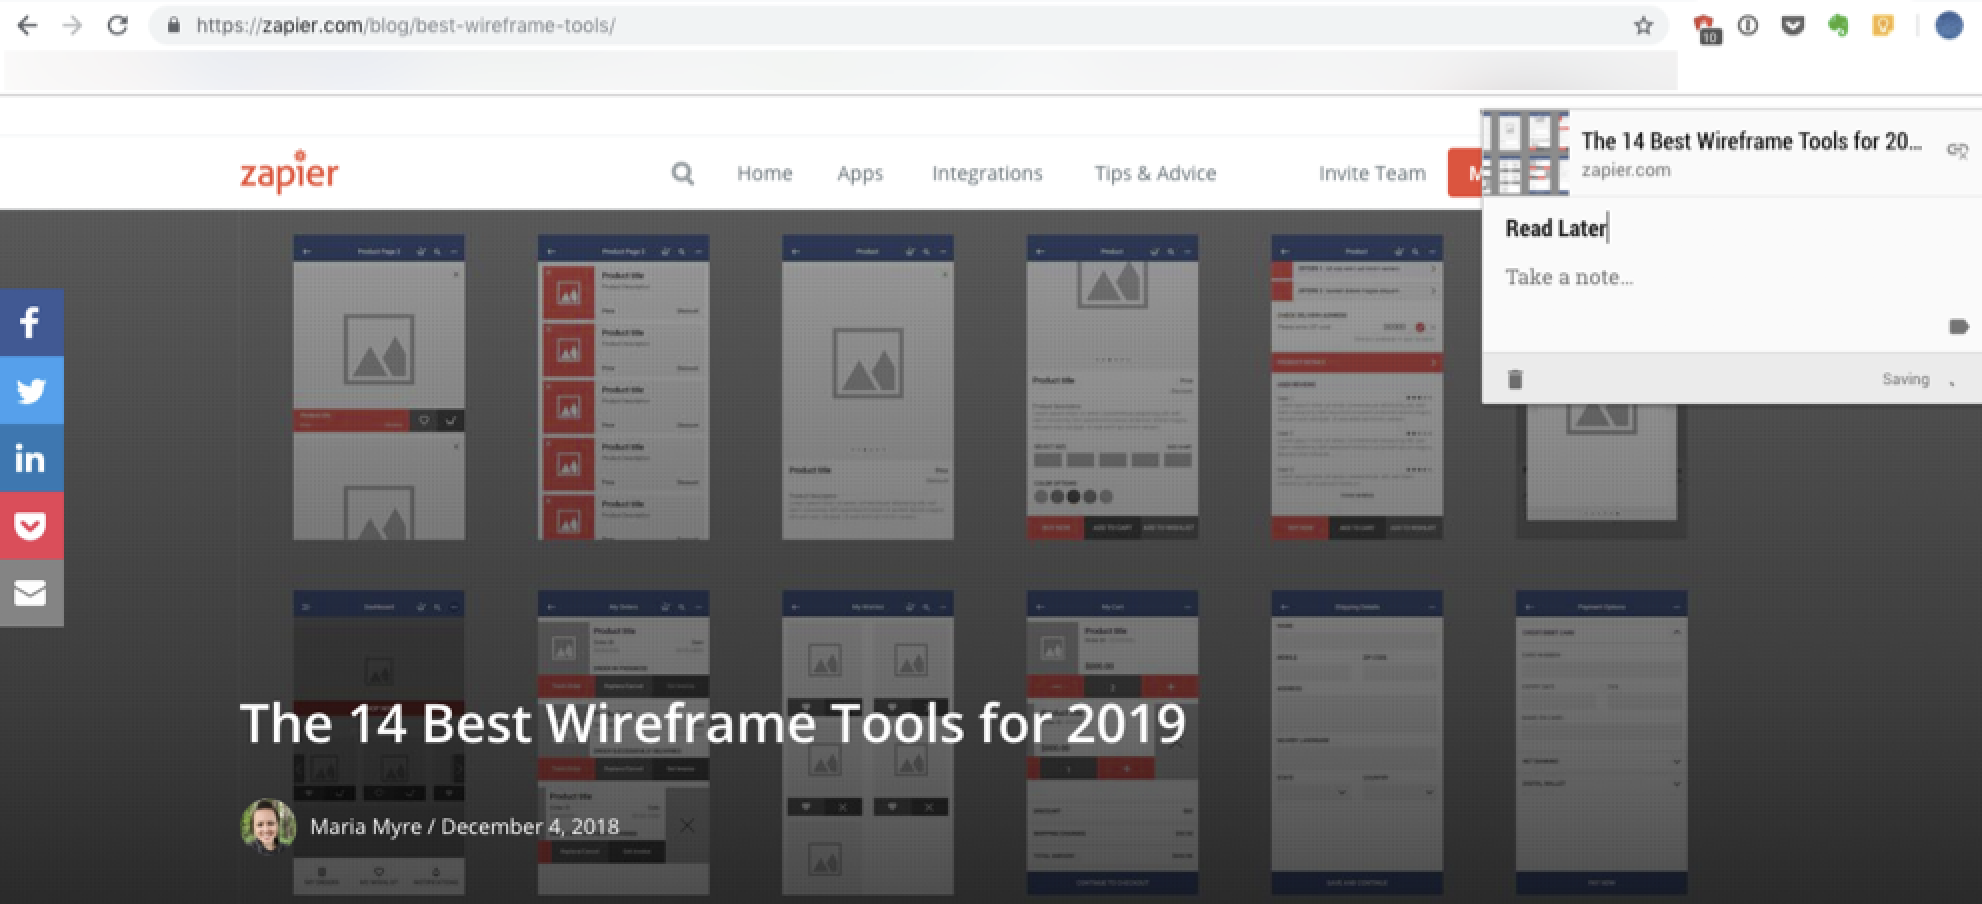Click the orange button beside Invite Team
Image resolution: width=1982 pixels, height=904 pixels.
click(x=1465, y=173)
